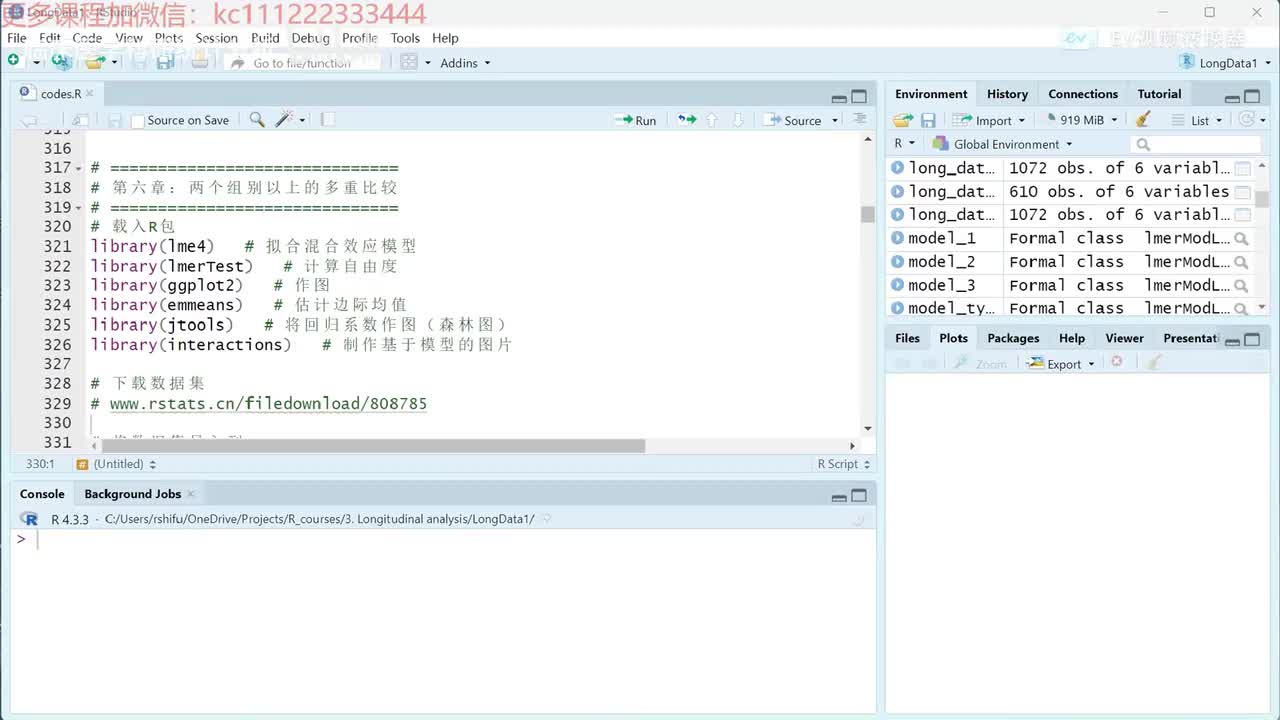This screenshot has width=1280, height=720.
Task: Click the workspace panes grid icon
Action: 408,62
